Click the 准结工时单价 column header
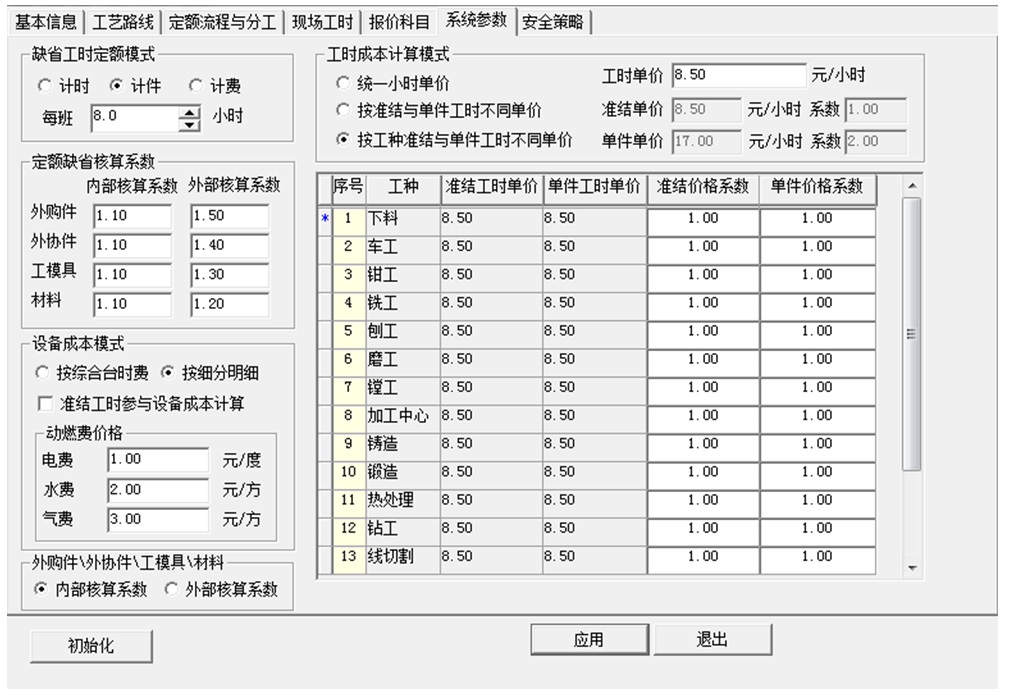Viewport: 1009px width, 699px height. click(492, 189)
